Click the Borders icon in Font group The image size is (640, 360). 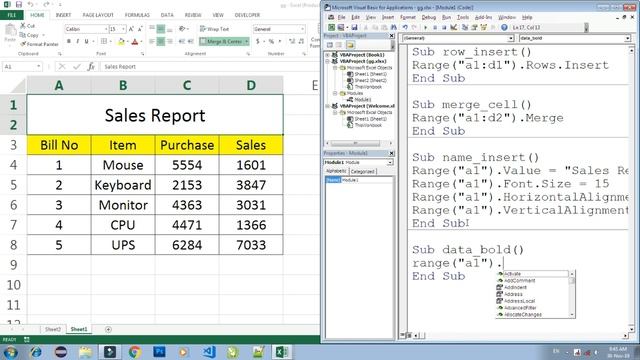(104, 41)
